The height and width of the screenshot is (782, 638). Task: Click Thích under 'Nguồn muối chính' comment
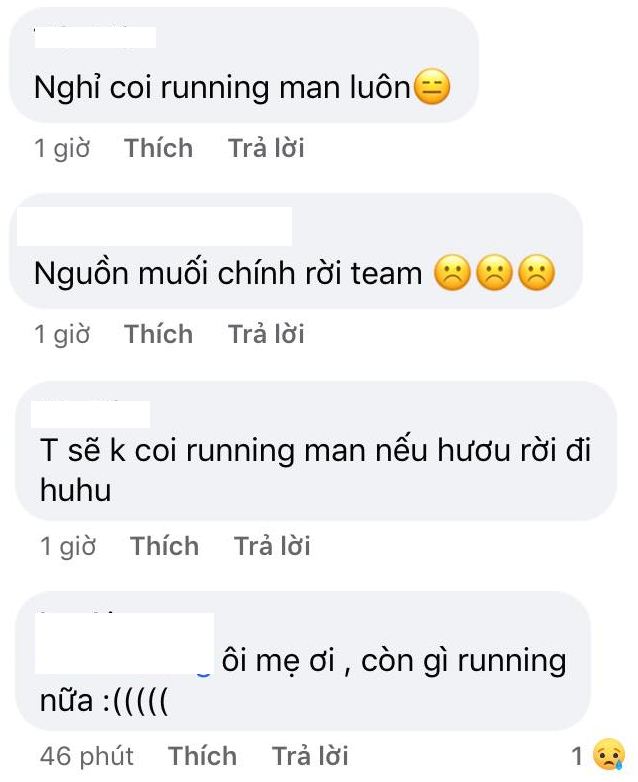coord(158,334)
